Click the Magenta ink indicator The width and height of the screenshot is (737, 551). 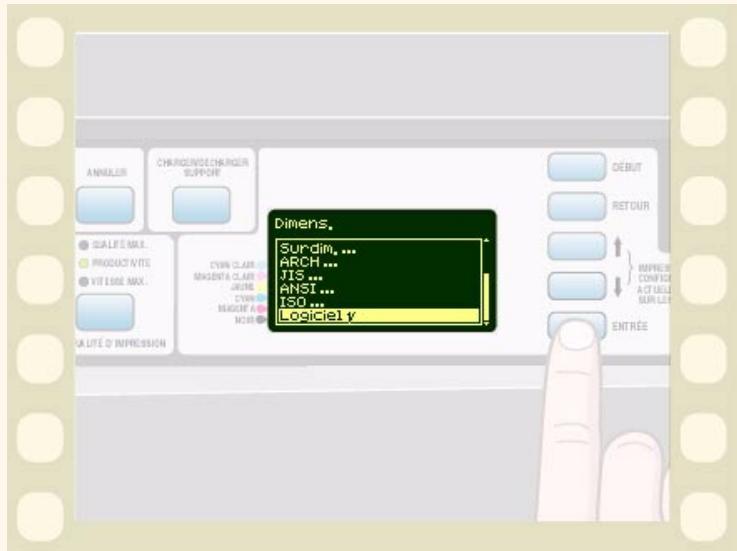[x=262, y=309]
